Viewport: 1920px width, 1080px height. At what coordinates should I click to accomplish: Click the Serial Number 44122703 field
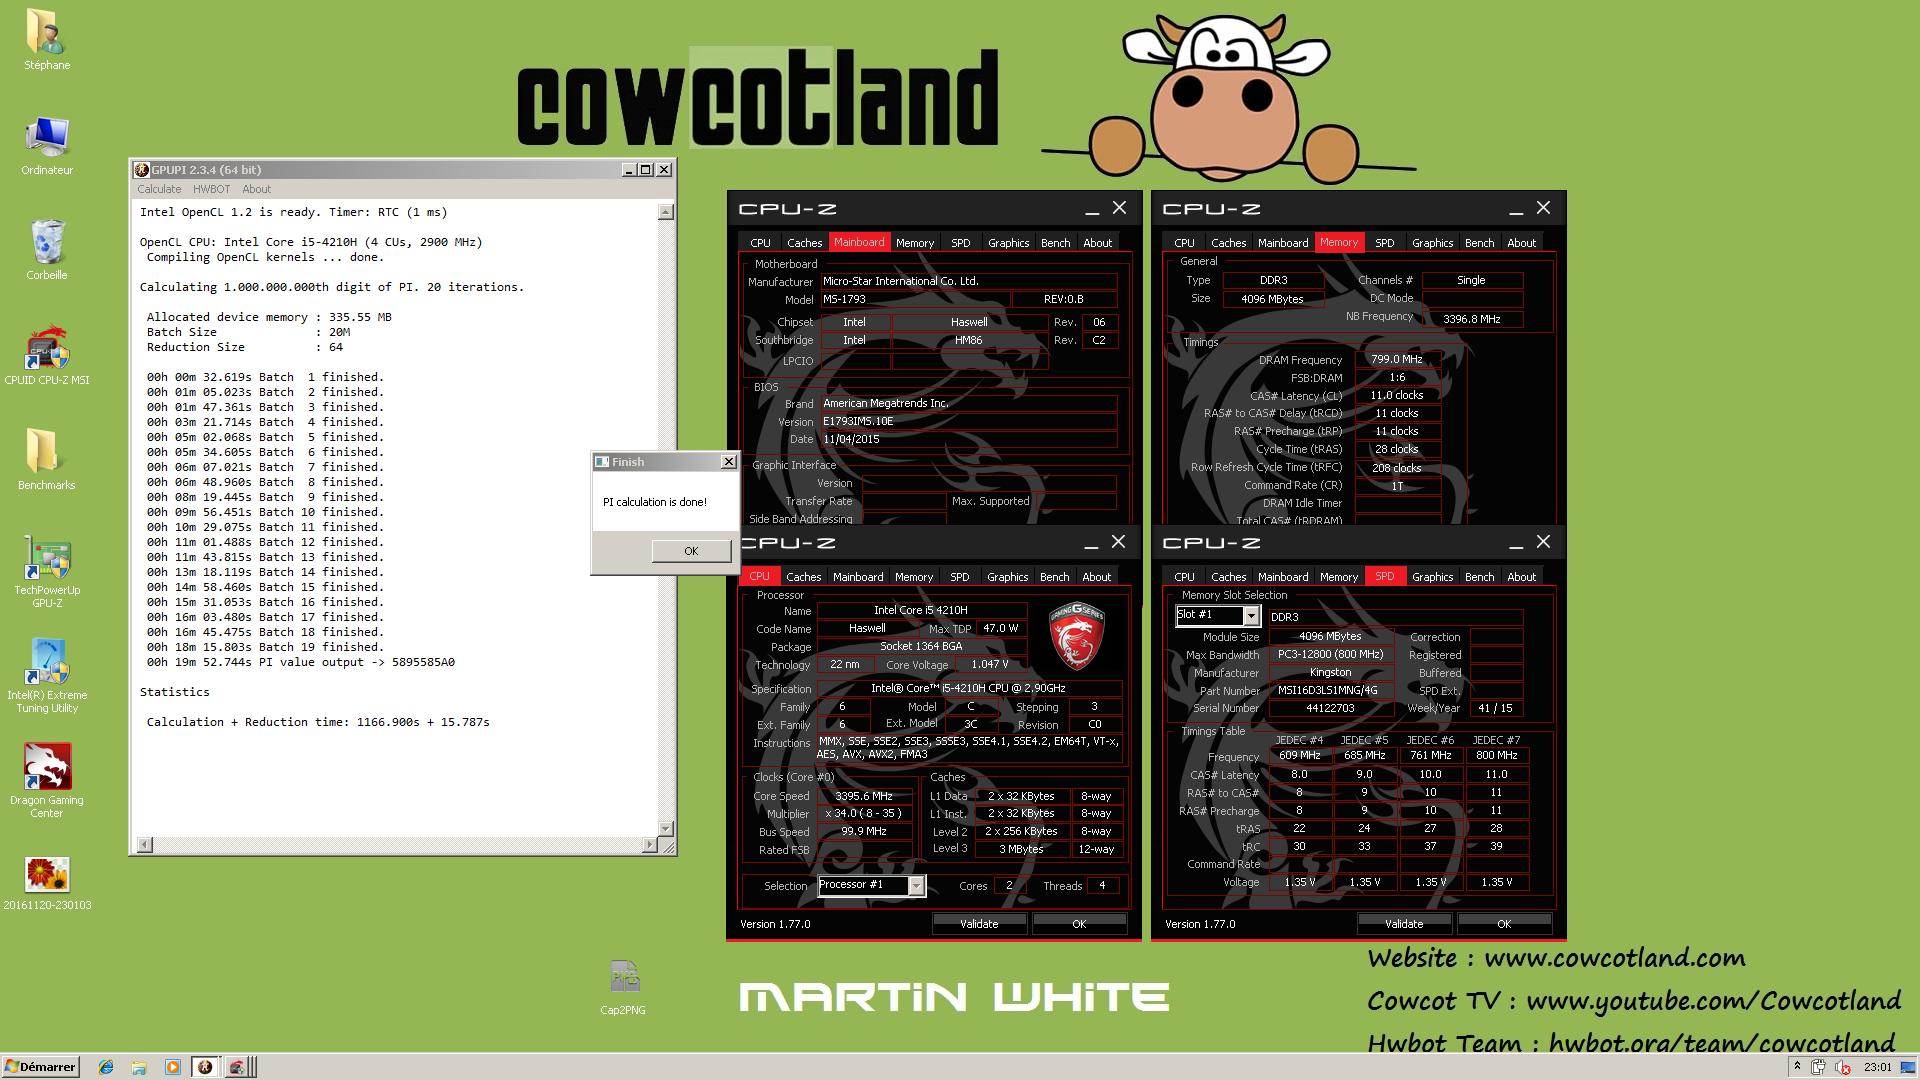[x=1330, y=708]
